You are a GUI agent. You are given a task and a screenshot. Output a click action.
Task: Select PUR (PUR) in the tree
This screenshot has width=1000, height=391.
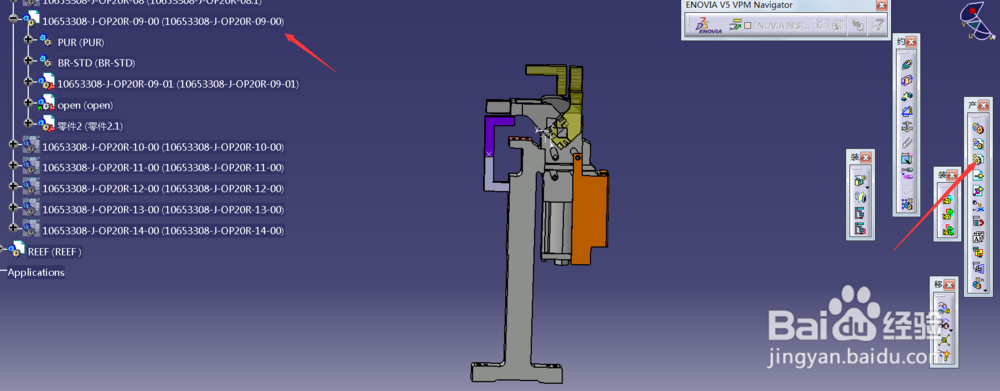(81, 42)
